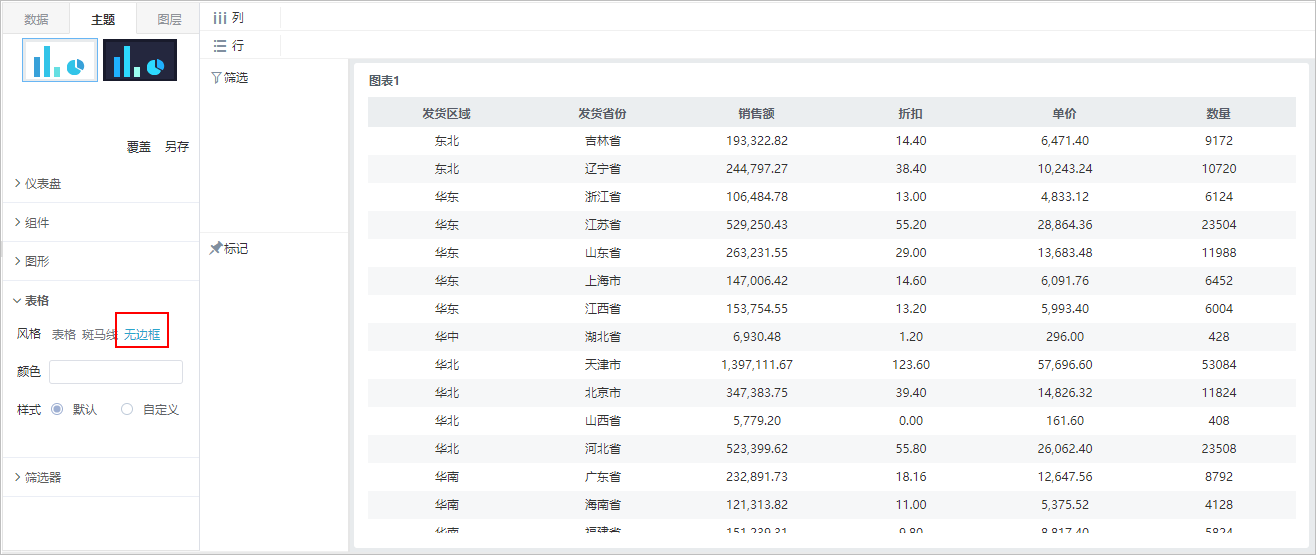Click the 销售额 column header

(x=757, y=114)
